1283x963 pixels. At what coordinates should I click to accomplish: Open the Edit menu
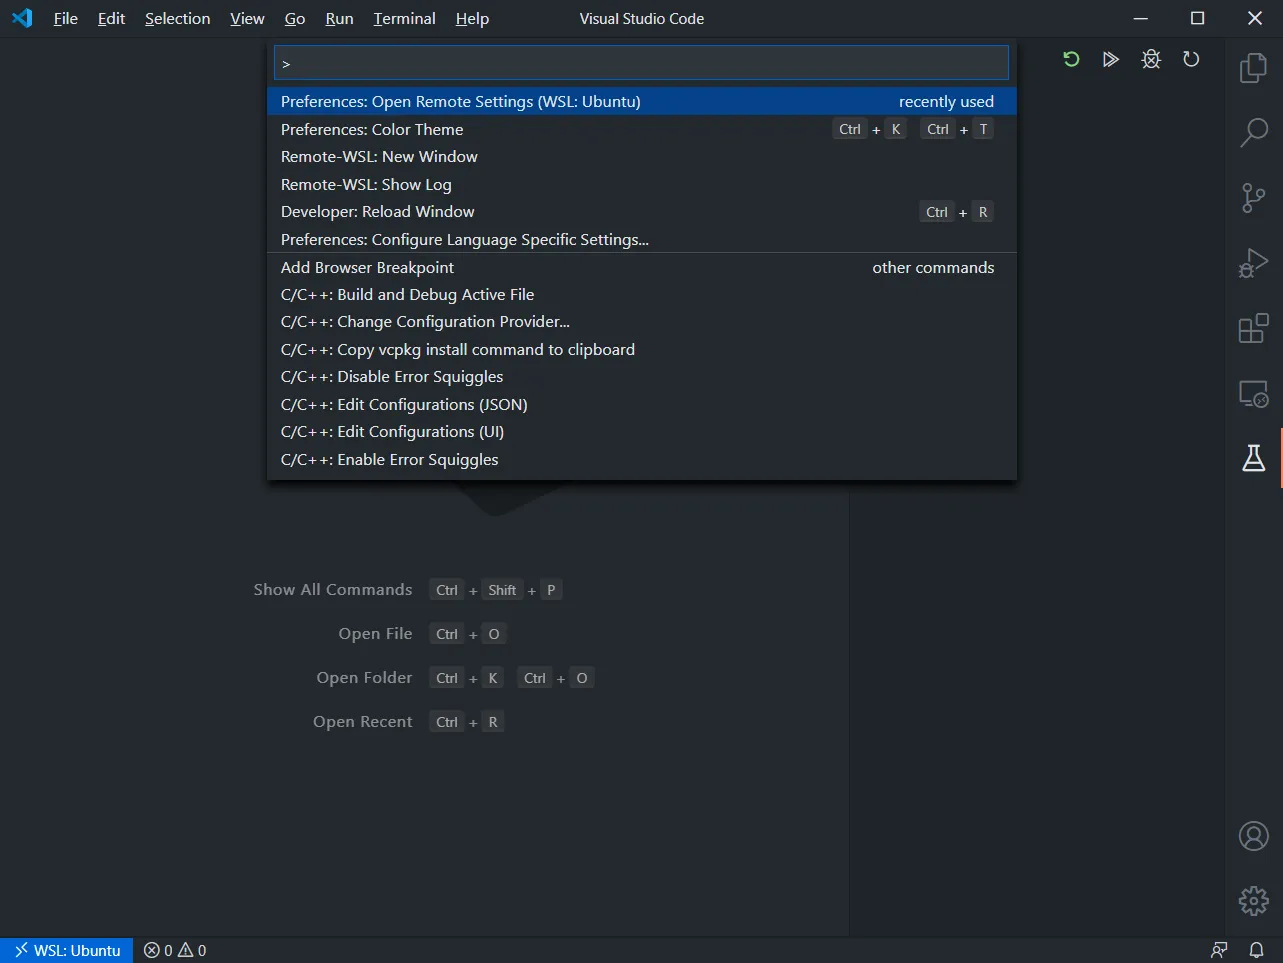click(x=111, y=18)
